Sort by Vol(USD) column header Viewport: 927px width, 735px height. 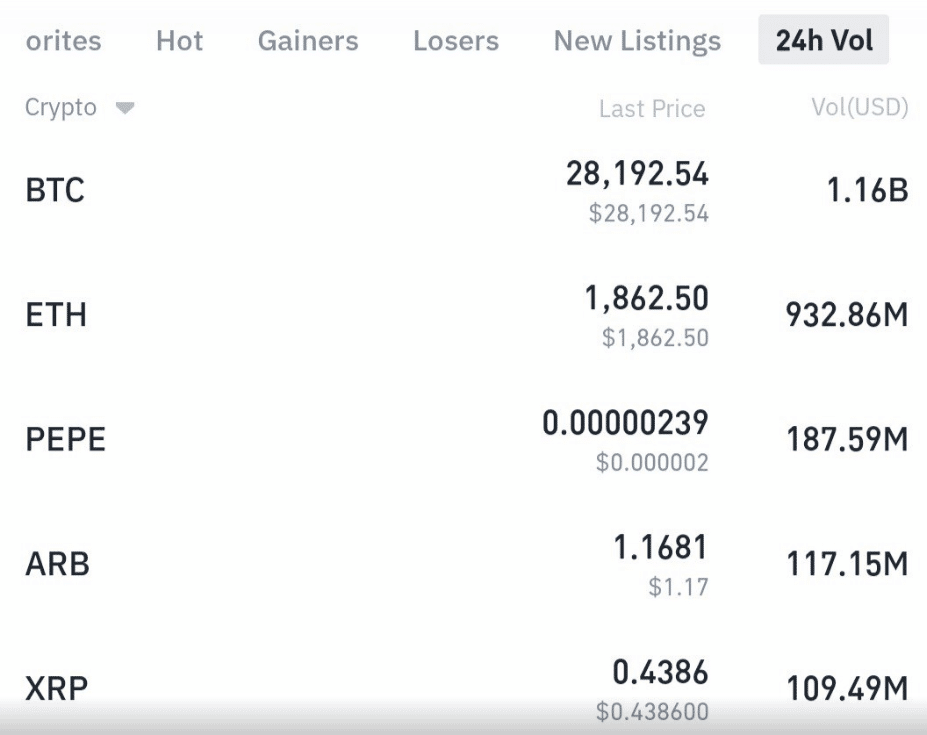(860, 108)
